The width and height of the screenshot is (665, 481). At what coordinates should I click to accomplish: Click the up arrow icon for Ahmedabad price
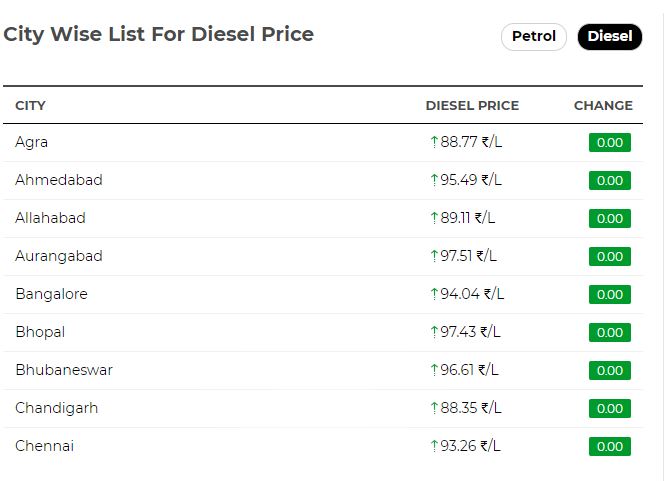point(434,180)
